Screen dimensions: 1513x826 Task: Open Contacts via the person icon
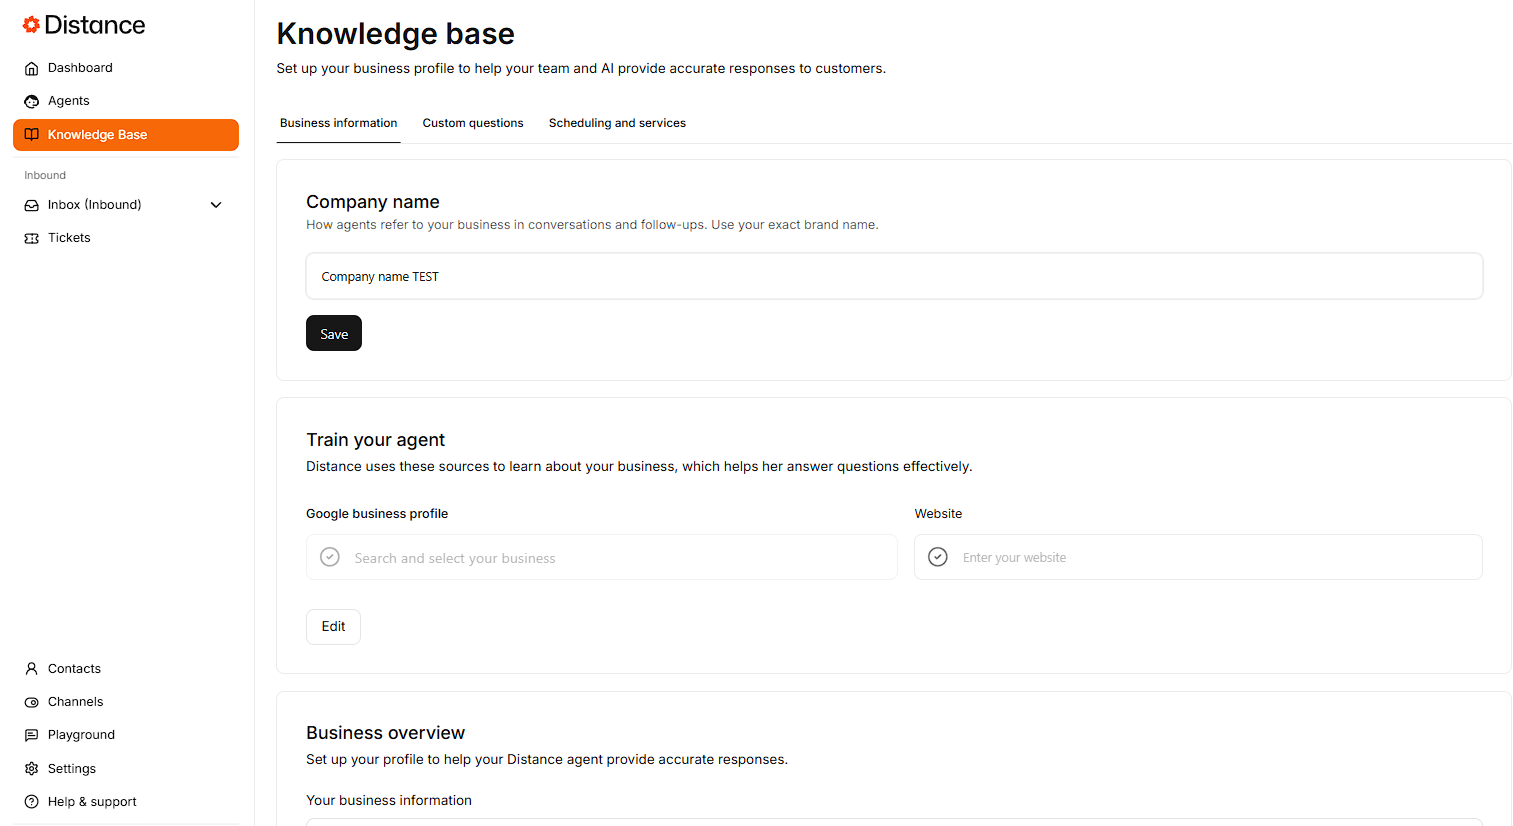coord(32,669)
